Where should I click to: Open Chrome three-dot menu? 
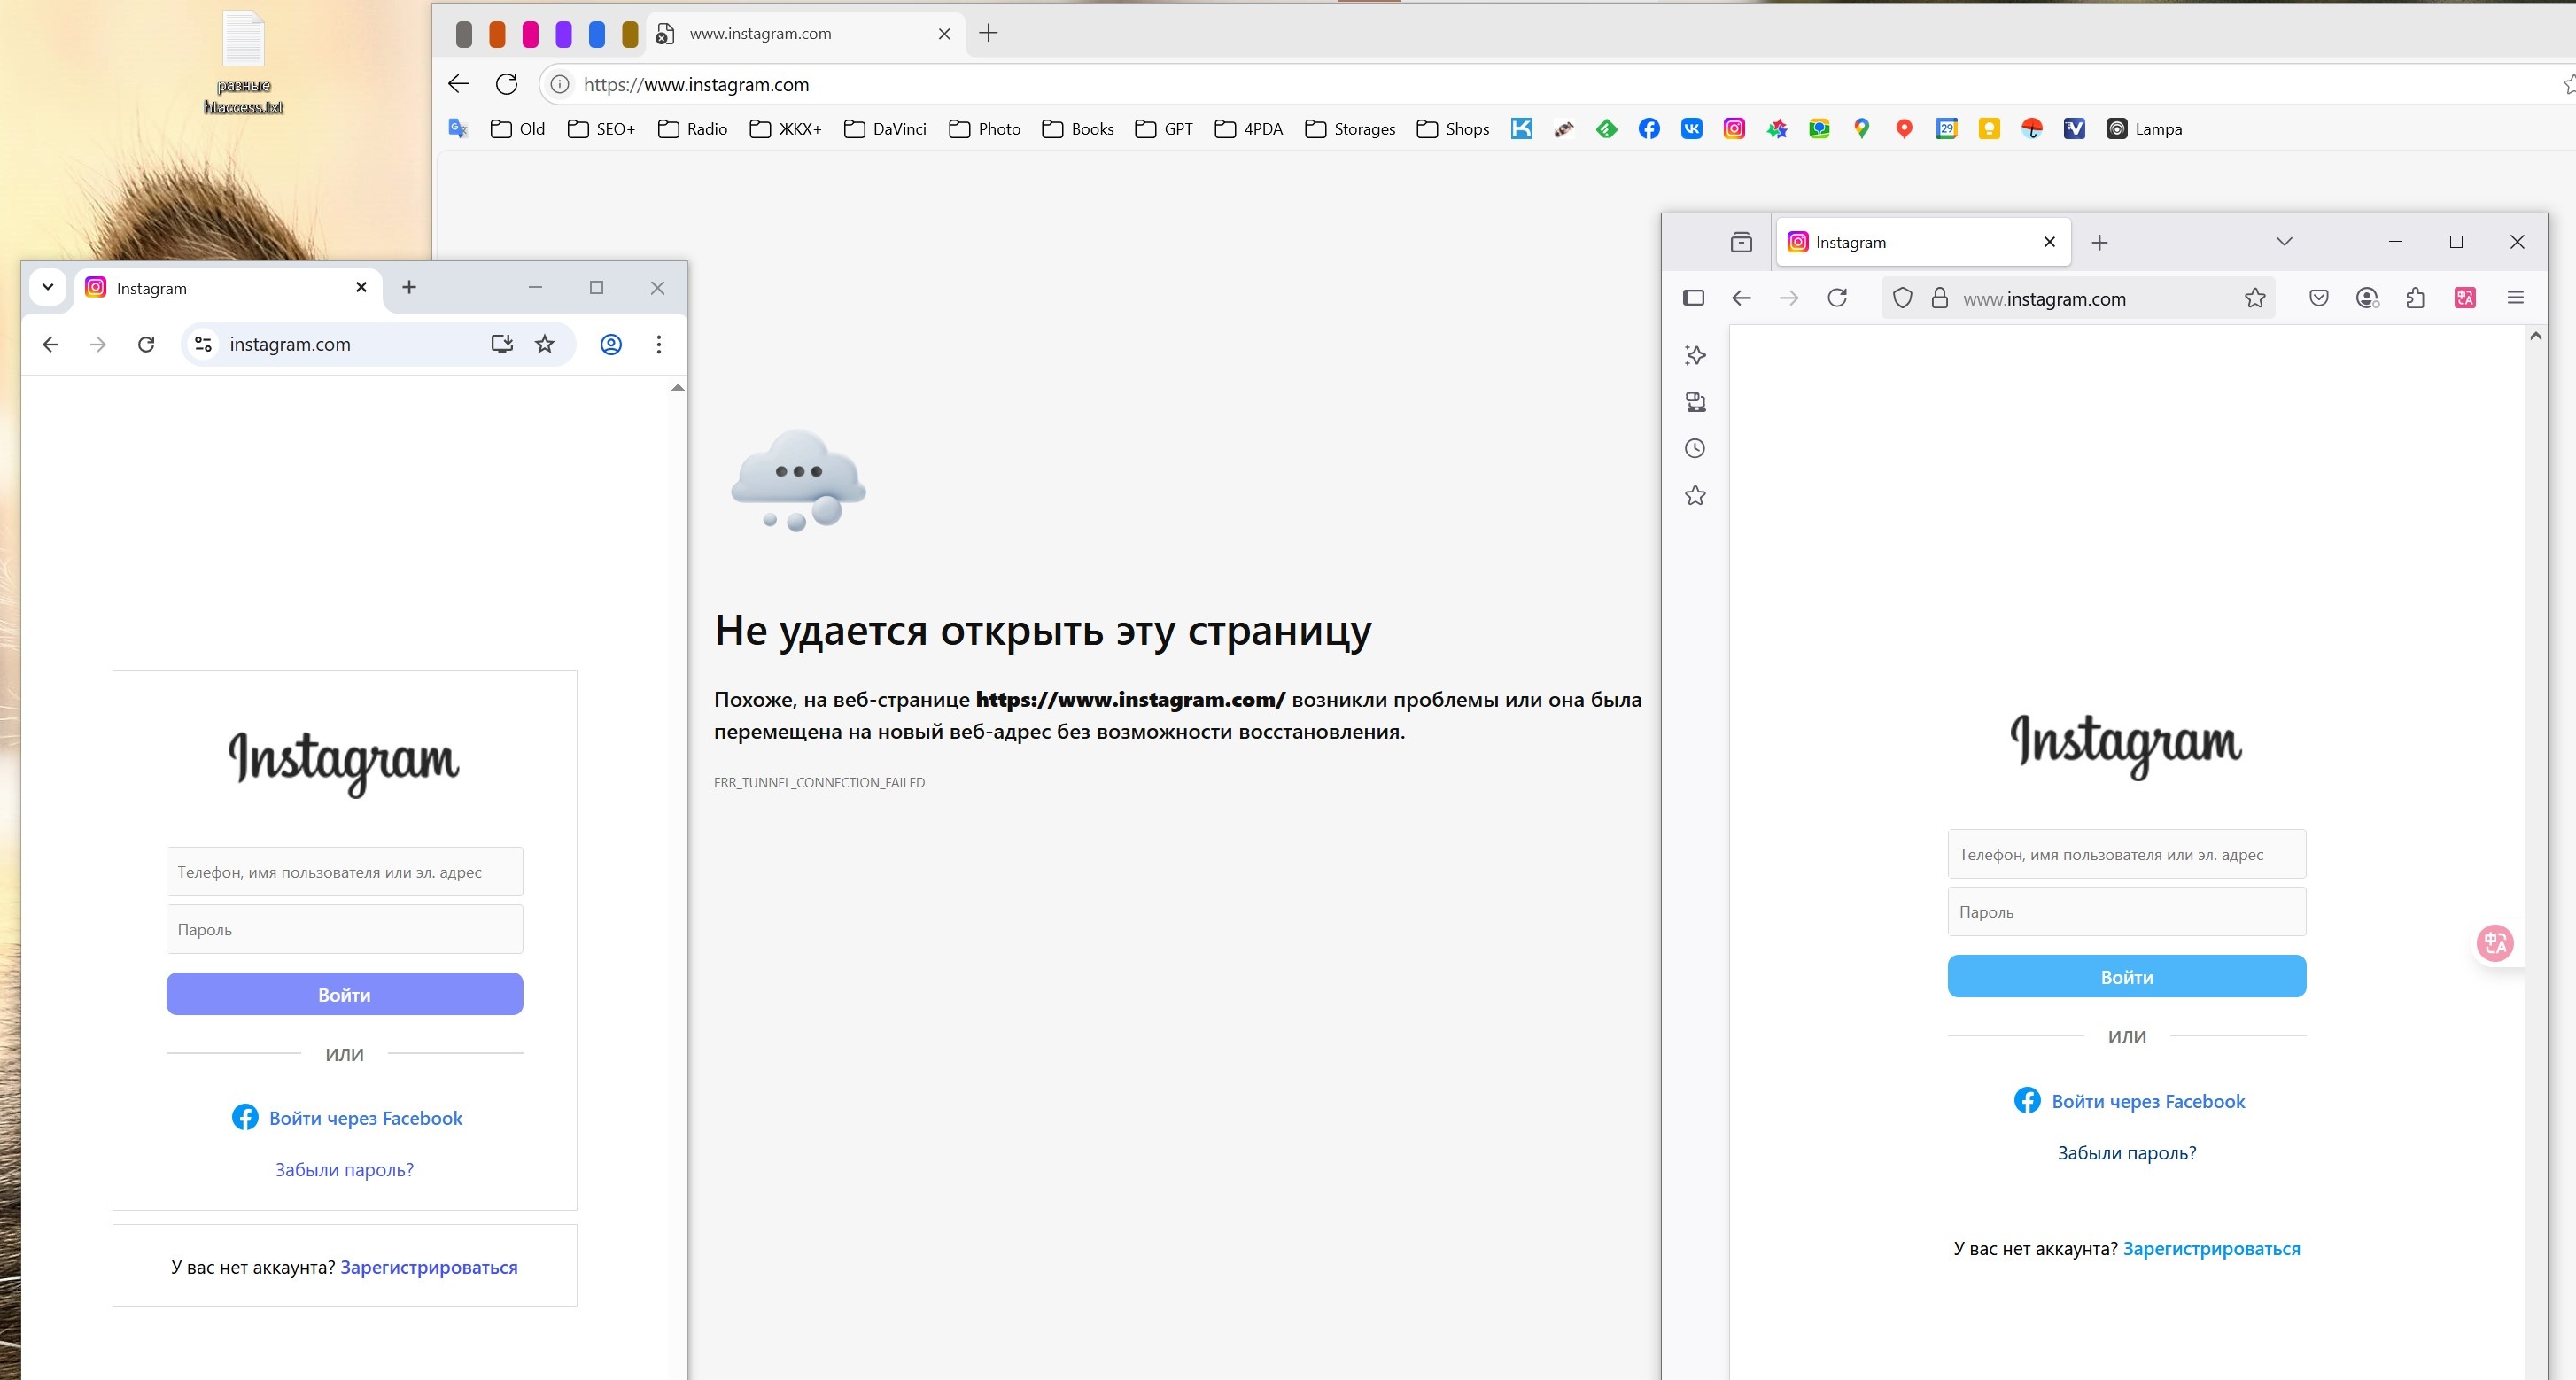(x=658, y=344)
